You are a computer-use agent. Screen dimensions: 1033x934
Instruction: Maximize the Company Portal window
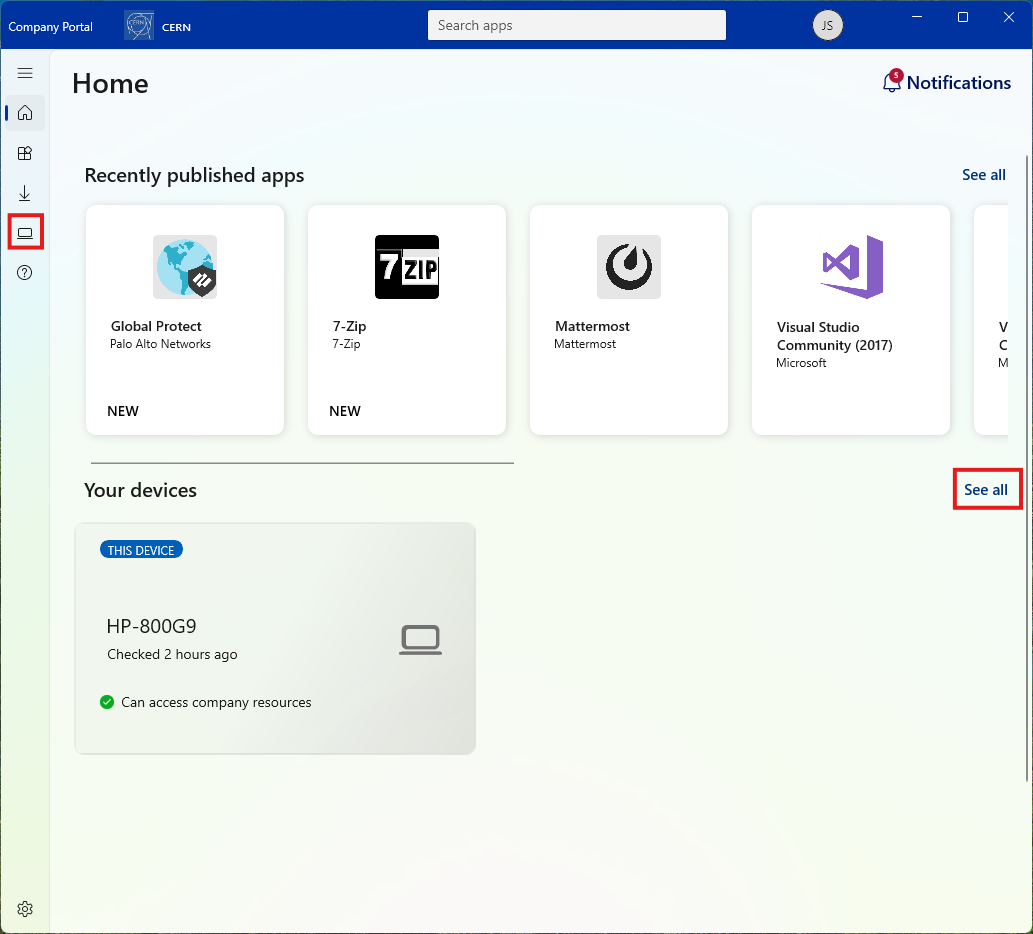coord(963,17)
